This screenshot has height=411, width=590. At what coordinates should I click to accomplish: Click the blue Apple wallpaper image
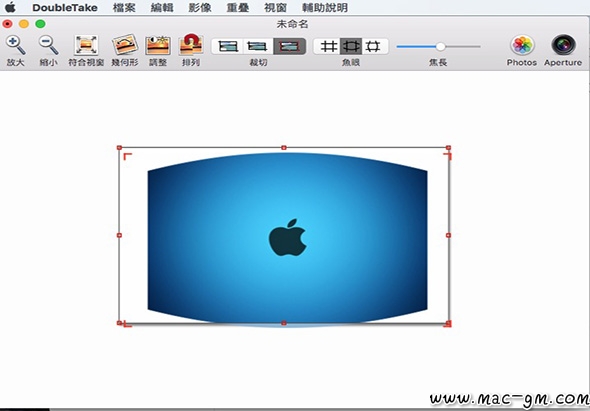coord(287,240)
